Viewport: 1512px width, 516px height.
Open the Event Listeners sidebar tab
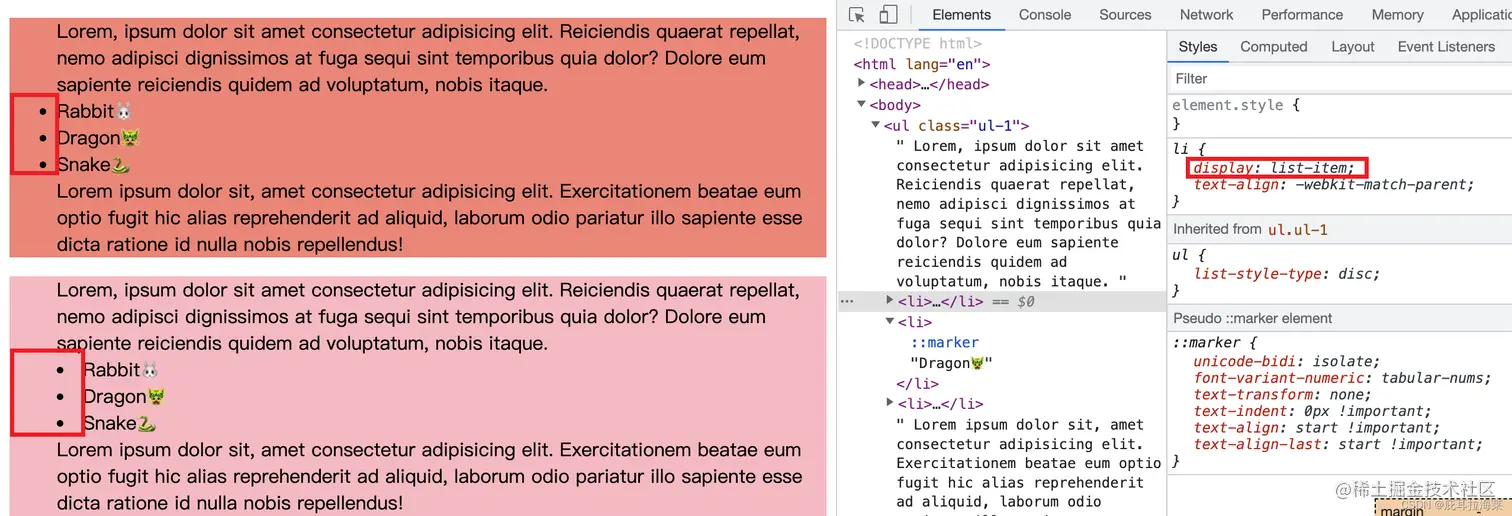(x=1446, y=47)
